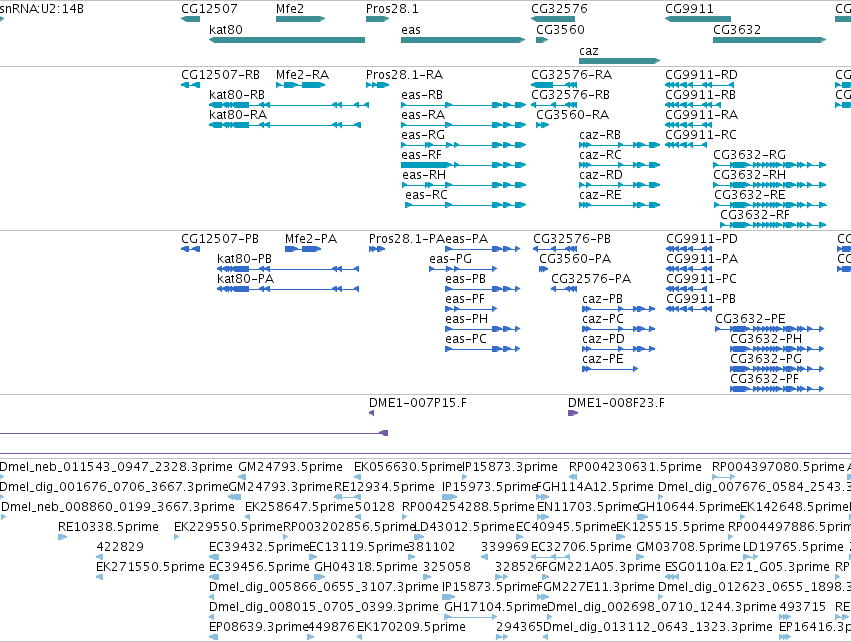Image resolution: width=851 pixels, height=642 pixels.
Task: Click the CG32576 gene label
Action: coord(559,9)
